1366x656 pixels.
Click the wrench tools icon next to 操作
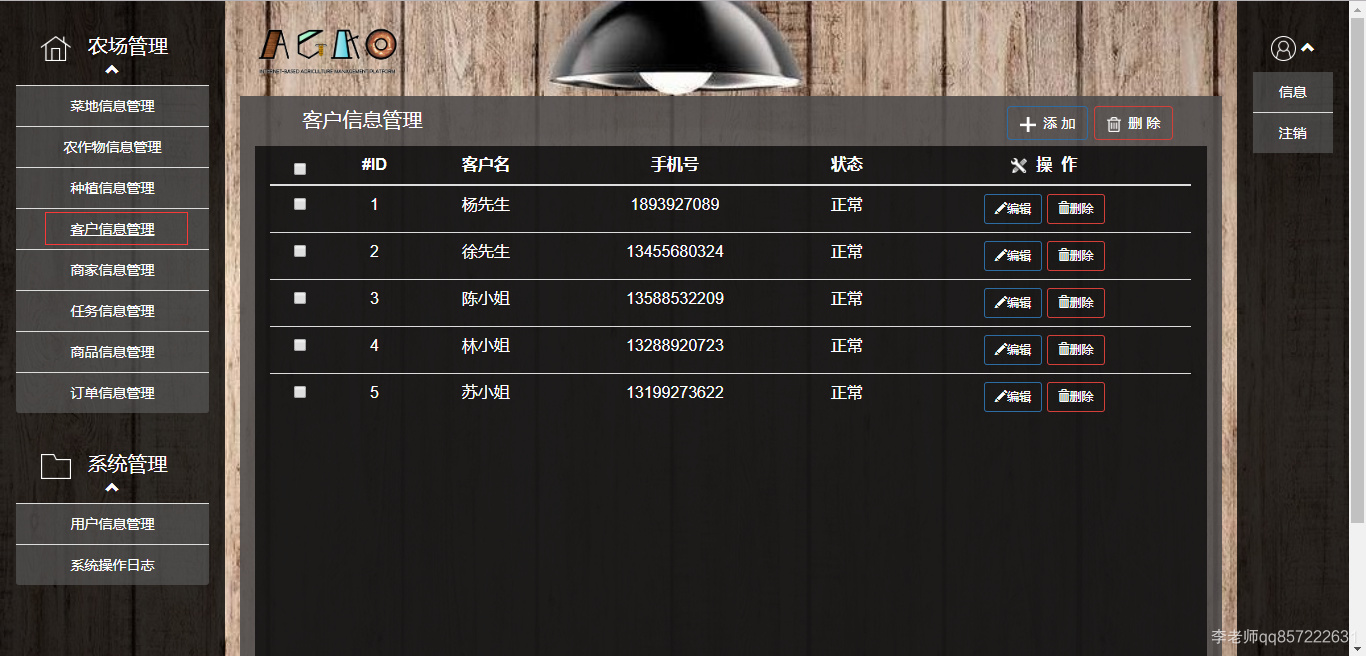coord(1019,166)
